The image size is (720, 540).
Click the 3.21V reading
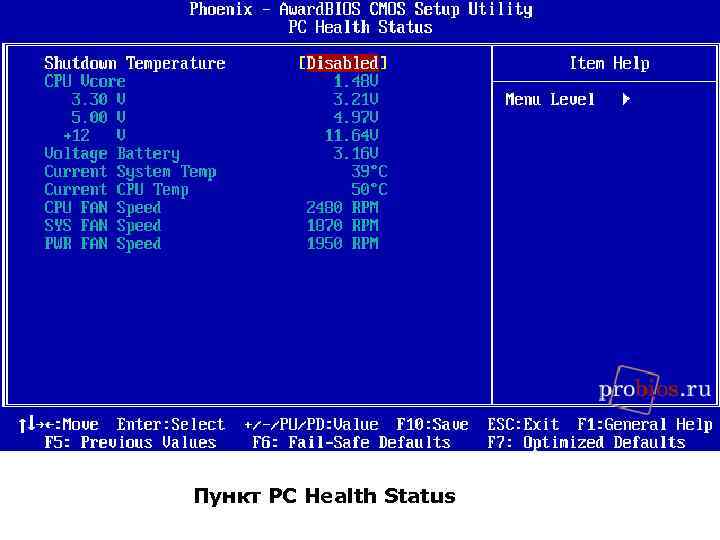(x=356, y=99)
